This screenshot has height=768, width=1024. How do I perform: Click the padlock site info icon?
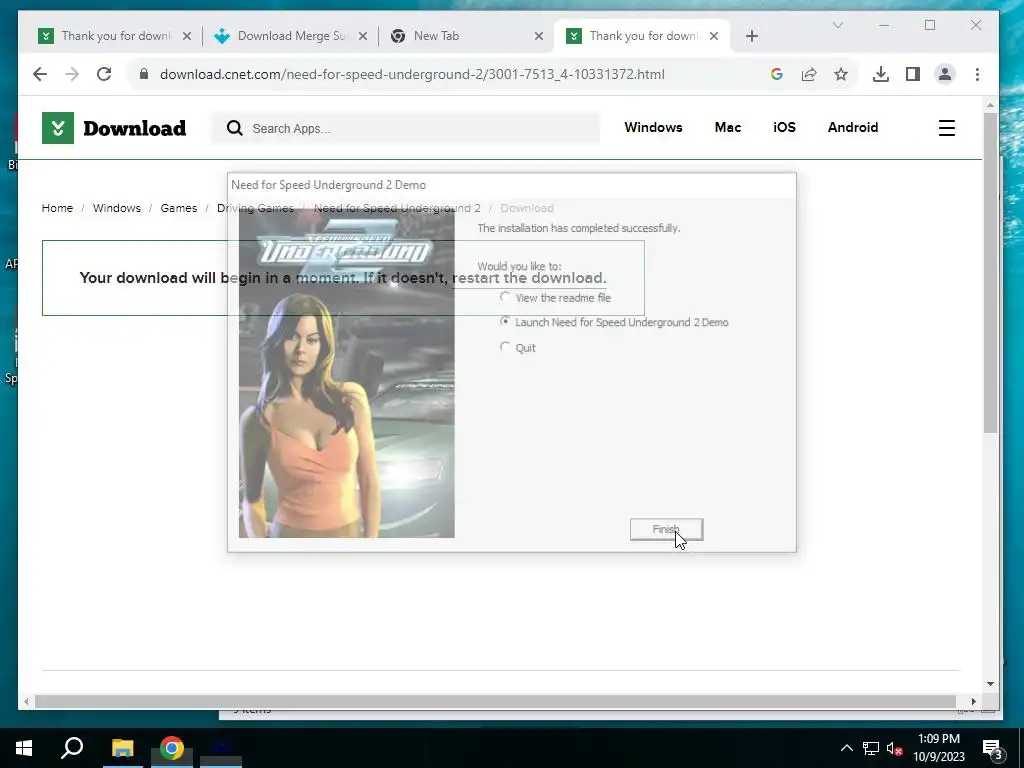(144, 74)
